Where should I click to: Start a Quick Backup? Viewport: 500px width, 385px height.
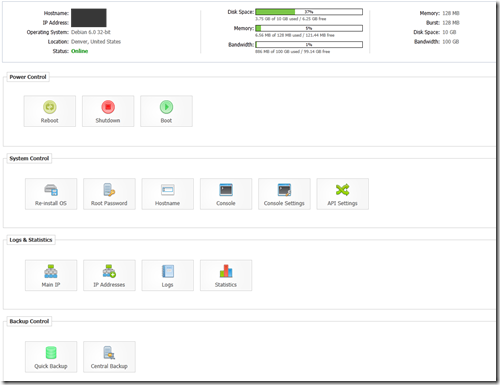pos(51,357)
